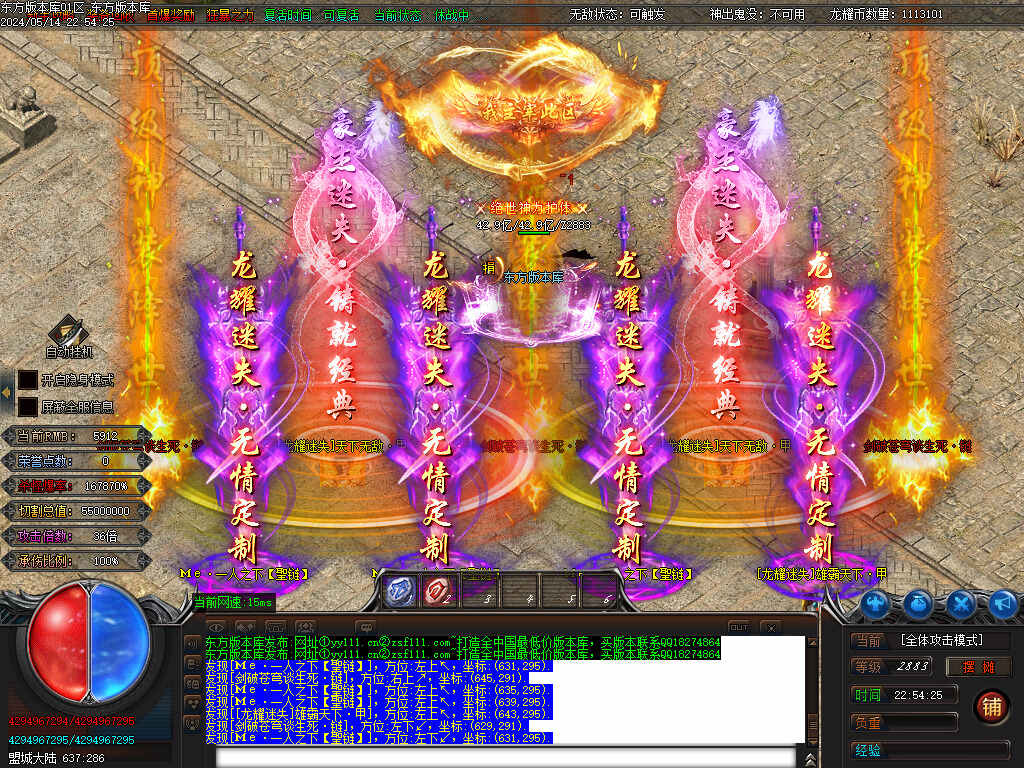Click the 盟城大陆 637:286 map coordinates
The height and width of the screenshot is (768, 1024).
(x=57, y=759)
